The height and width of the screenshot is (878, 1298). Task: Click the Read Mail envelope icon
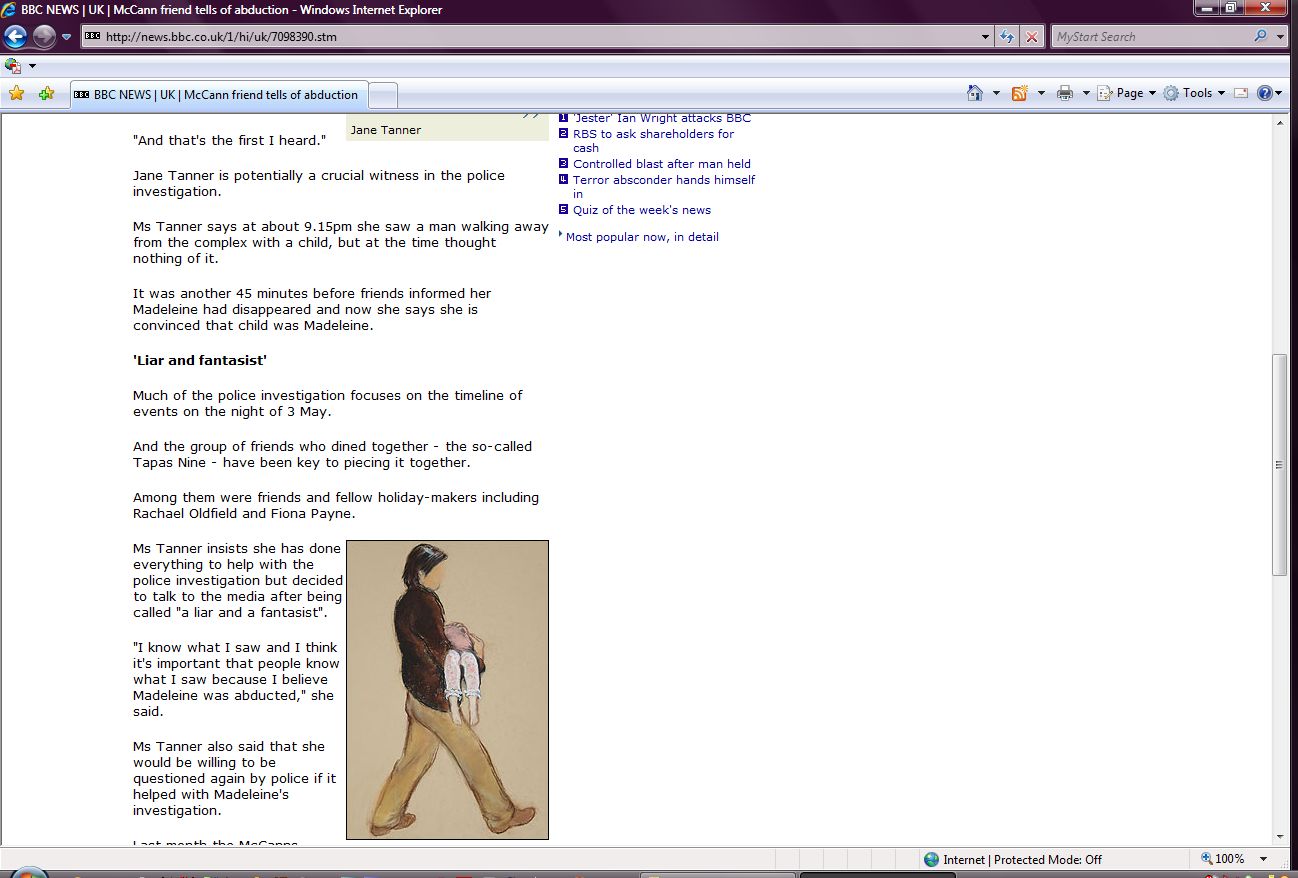(x=1241, y=93)
